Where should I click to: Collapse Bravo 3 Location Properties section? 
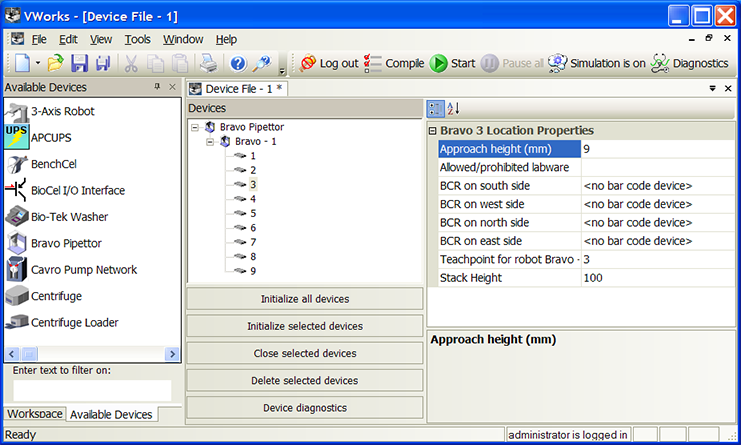[432, 131]
